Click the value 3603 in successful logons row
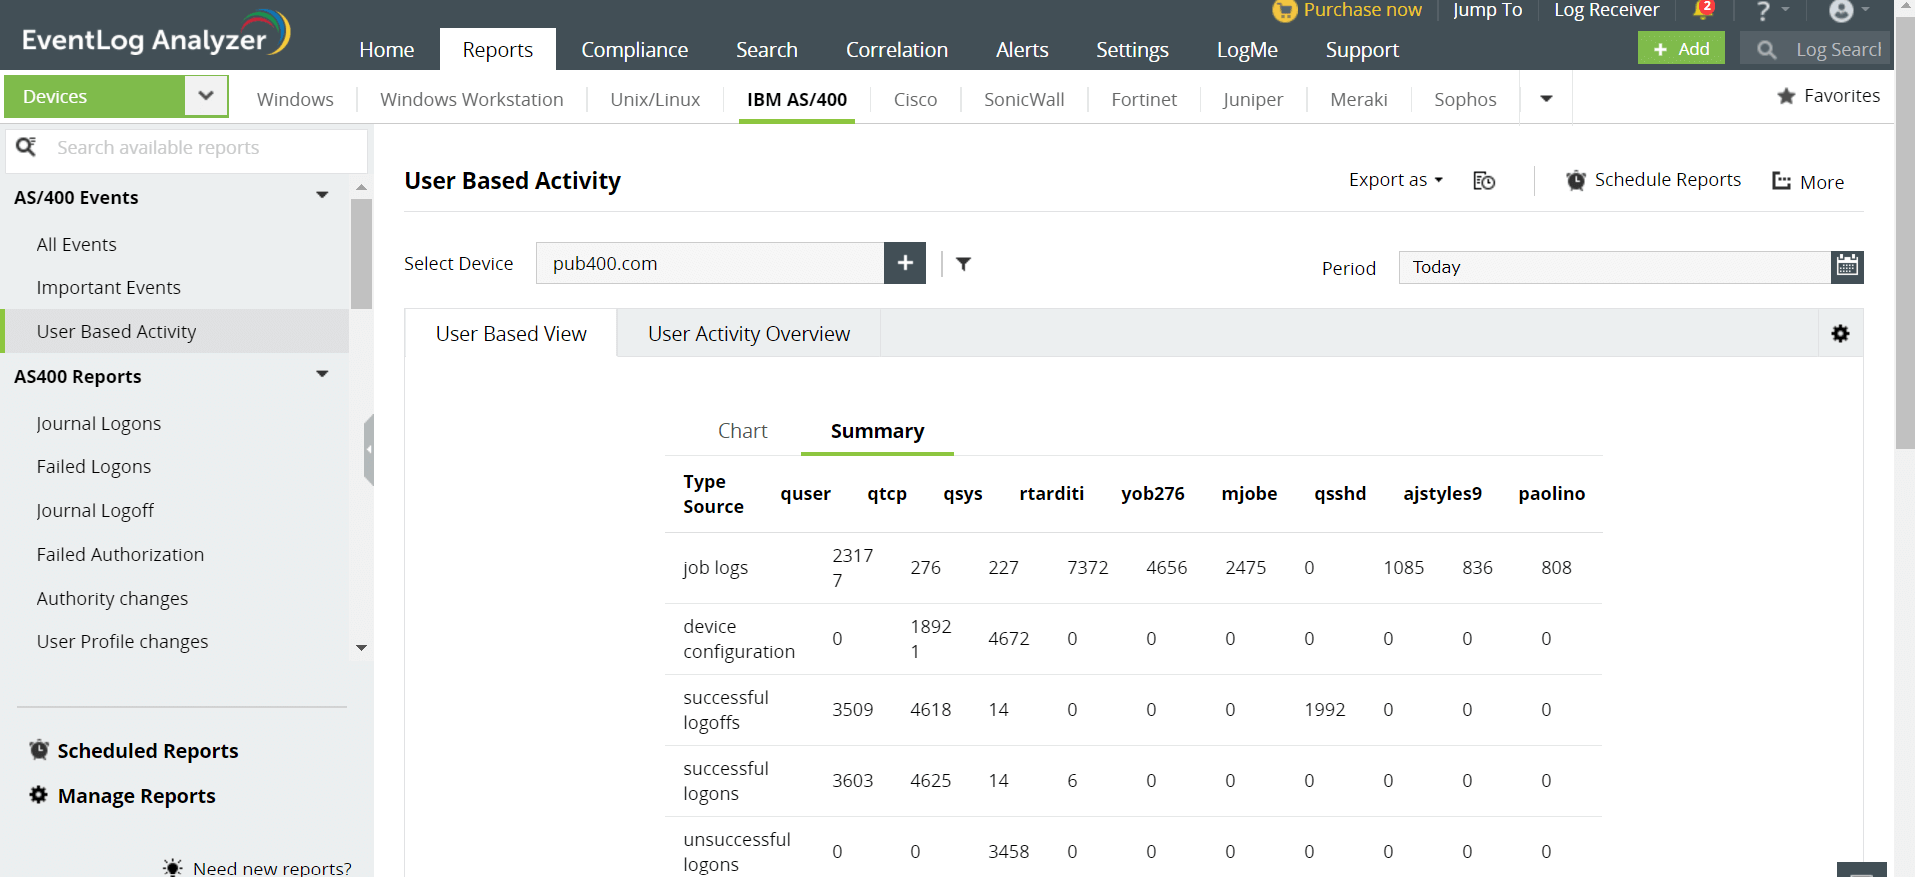The image size is (1915, 877). coord(852,781)
